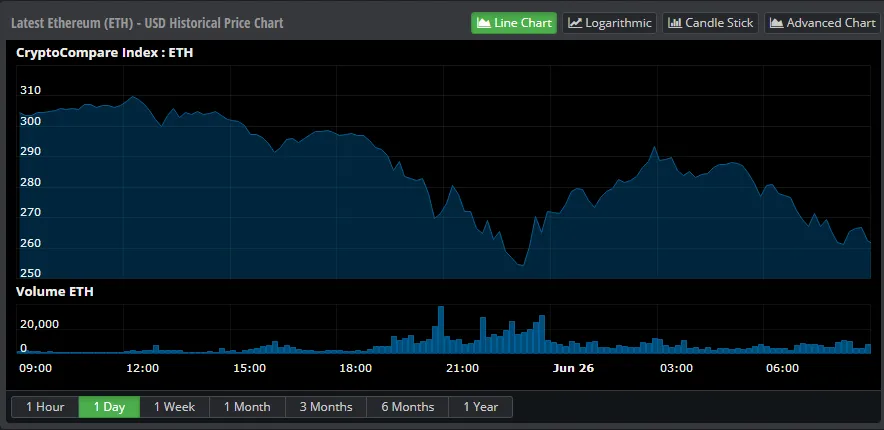Choose the 3 Months range

pos(325,407)
